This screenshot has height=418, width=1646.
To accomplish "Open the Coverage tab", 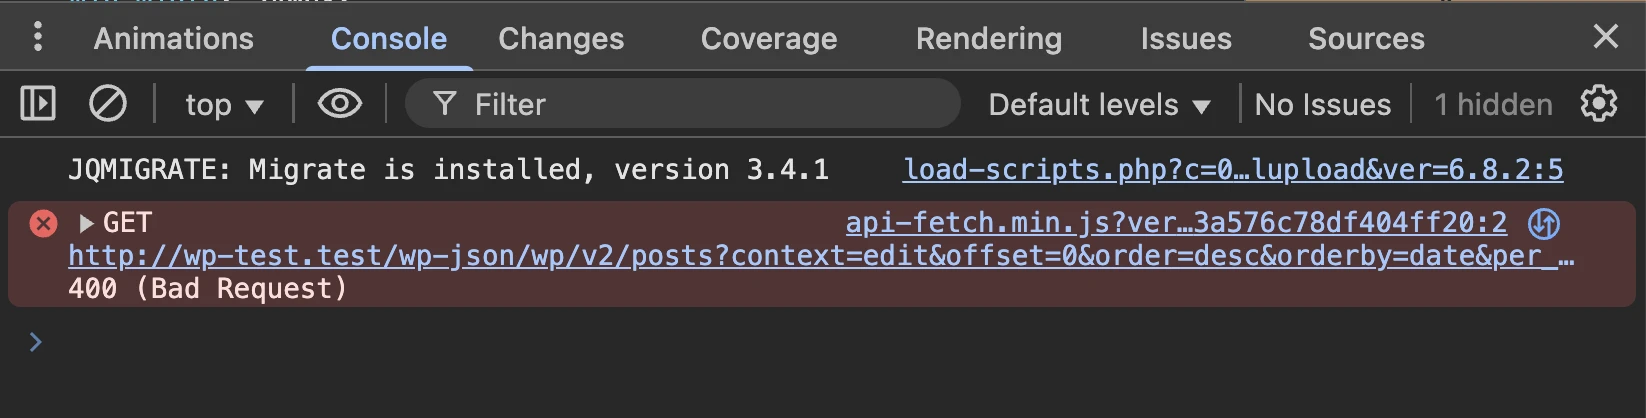I will pyautogui.click(x=769, y=39).
